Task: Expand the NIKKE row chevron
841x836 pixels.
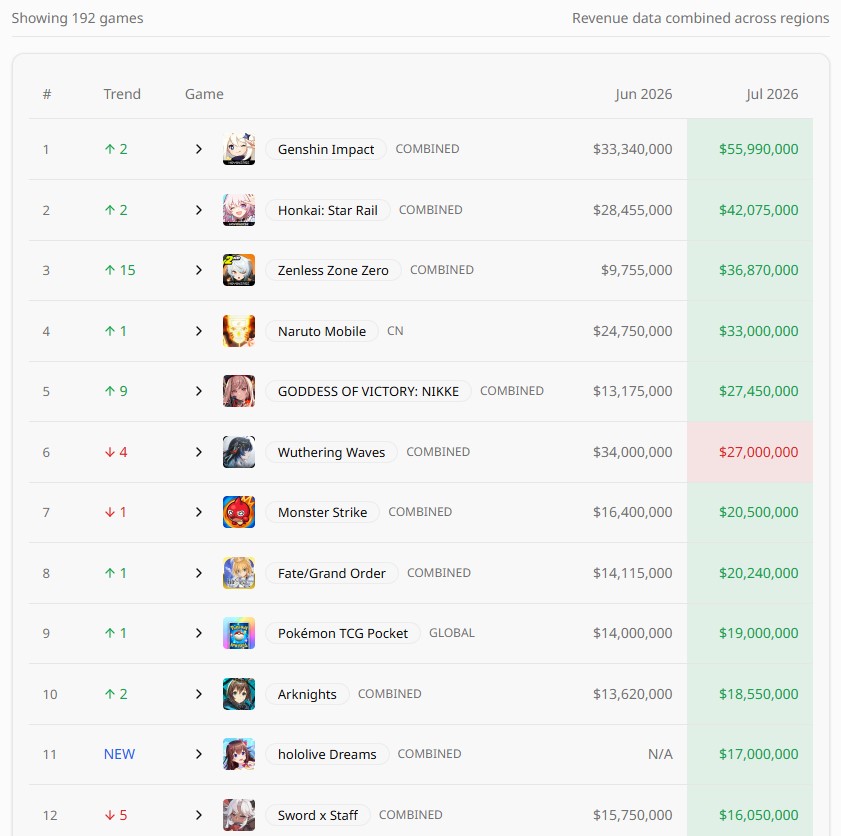Action: (x=199, y=391)
